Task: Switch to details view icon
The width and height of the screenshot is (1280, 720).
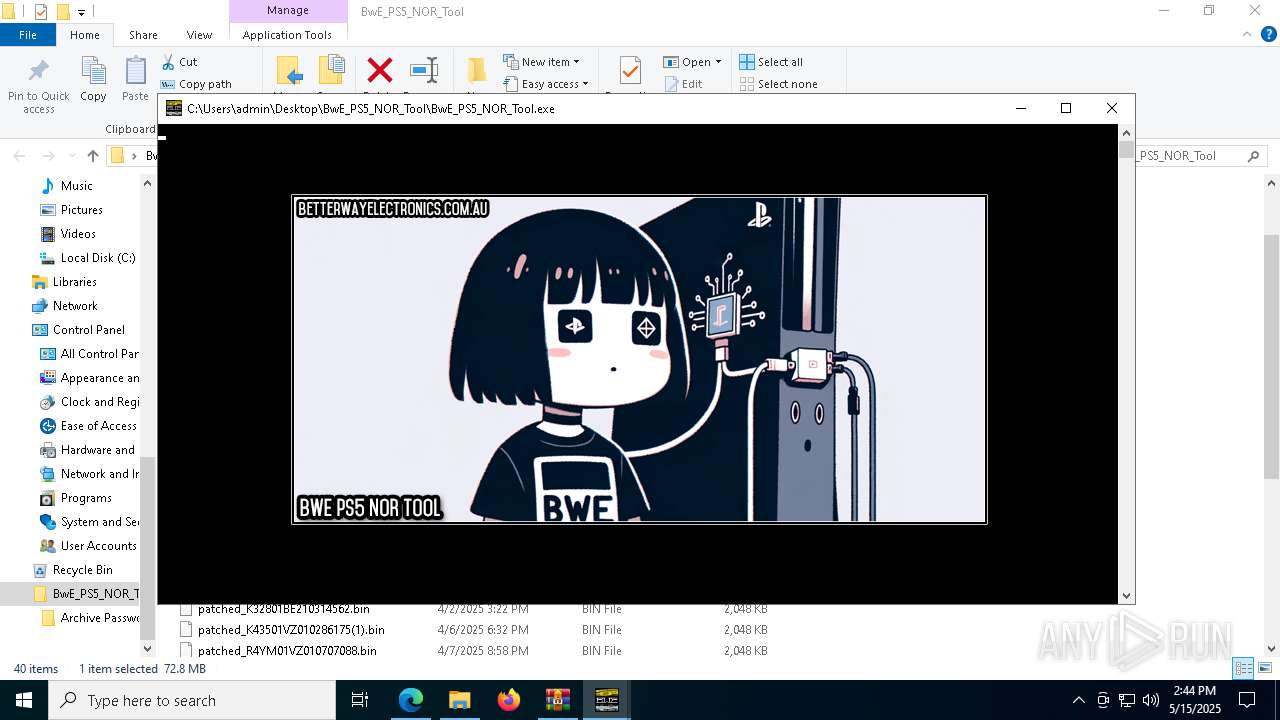Action: click(x=1243, y=668)
